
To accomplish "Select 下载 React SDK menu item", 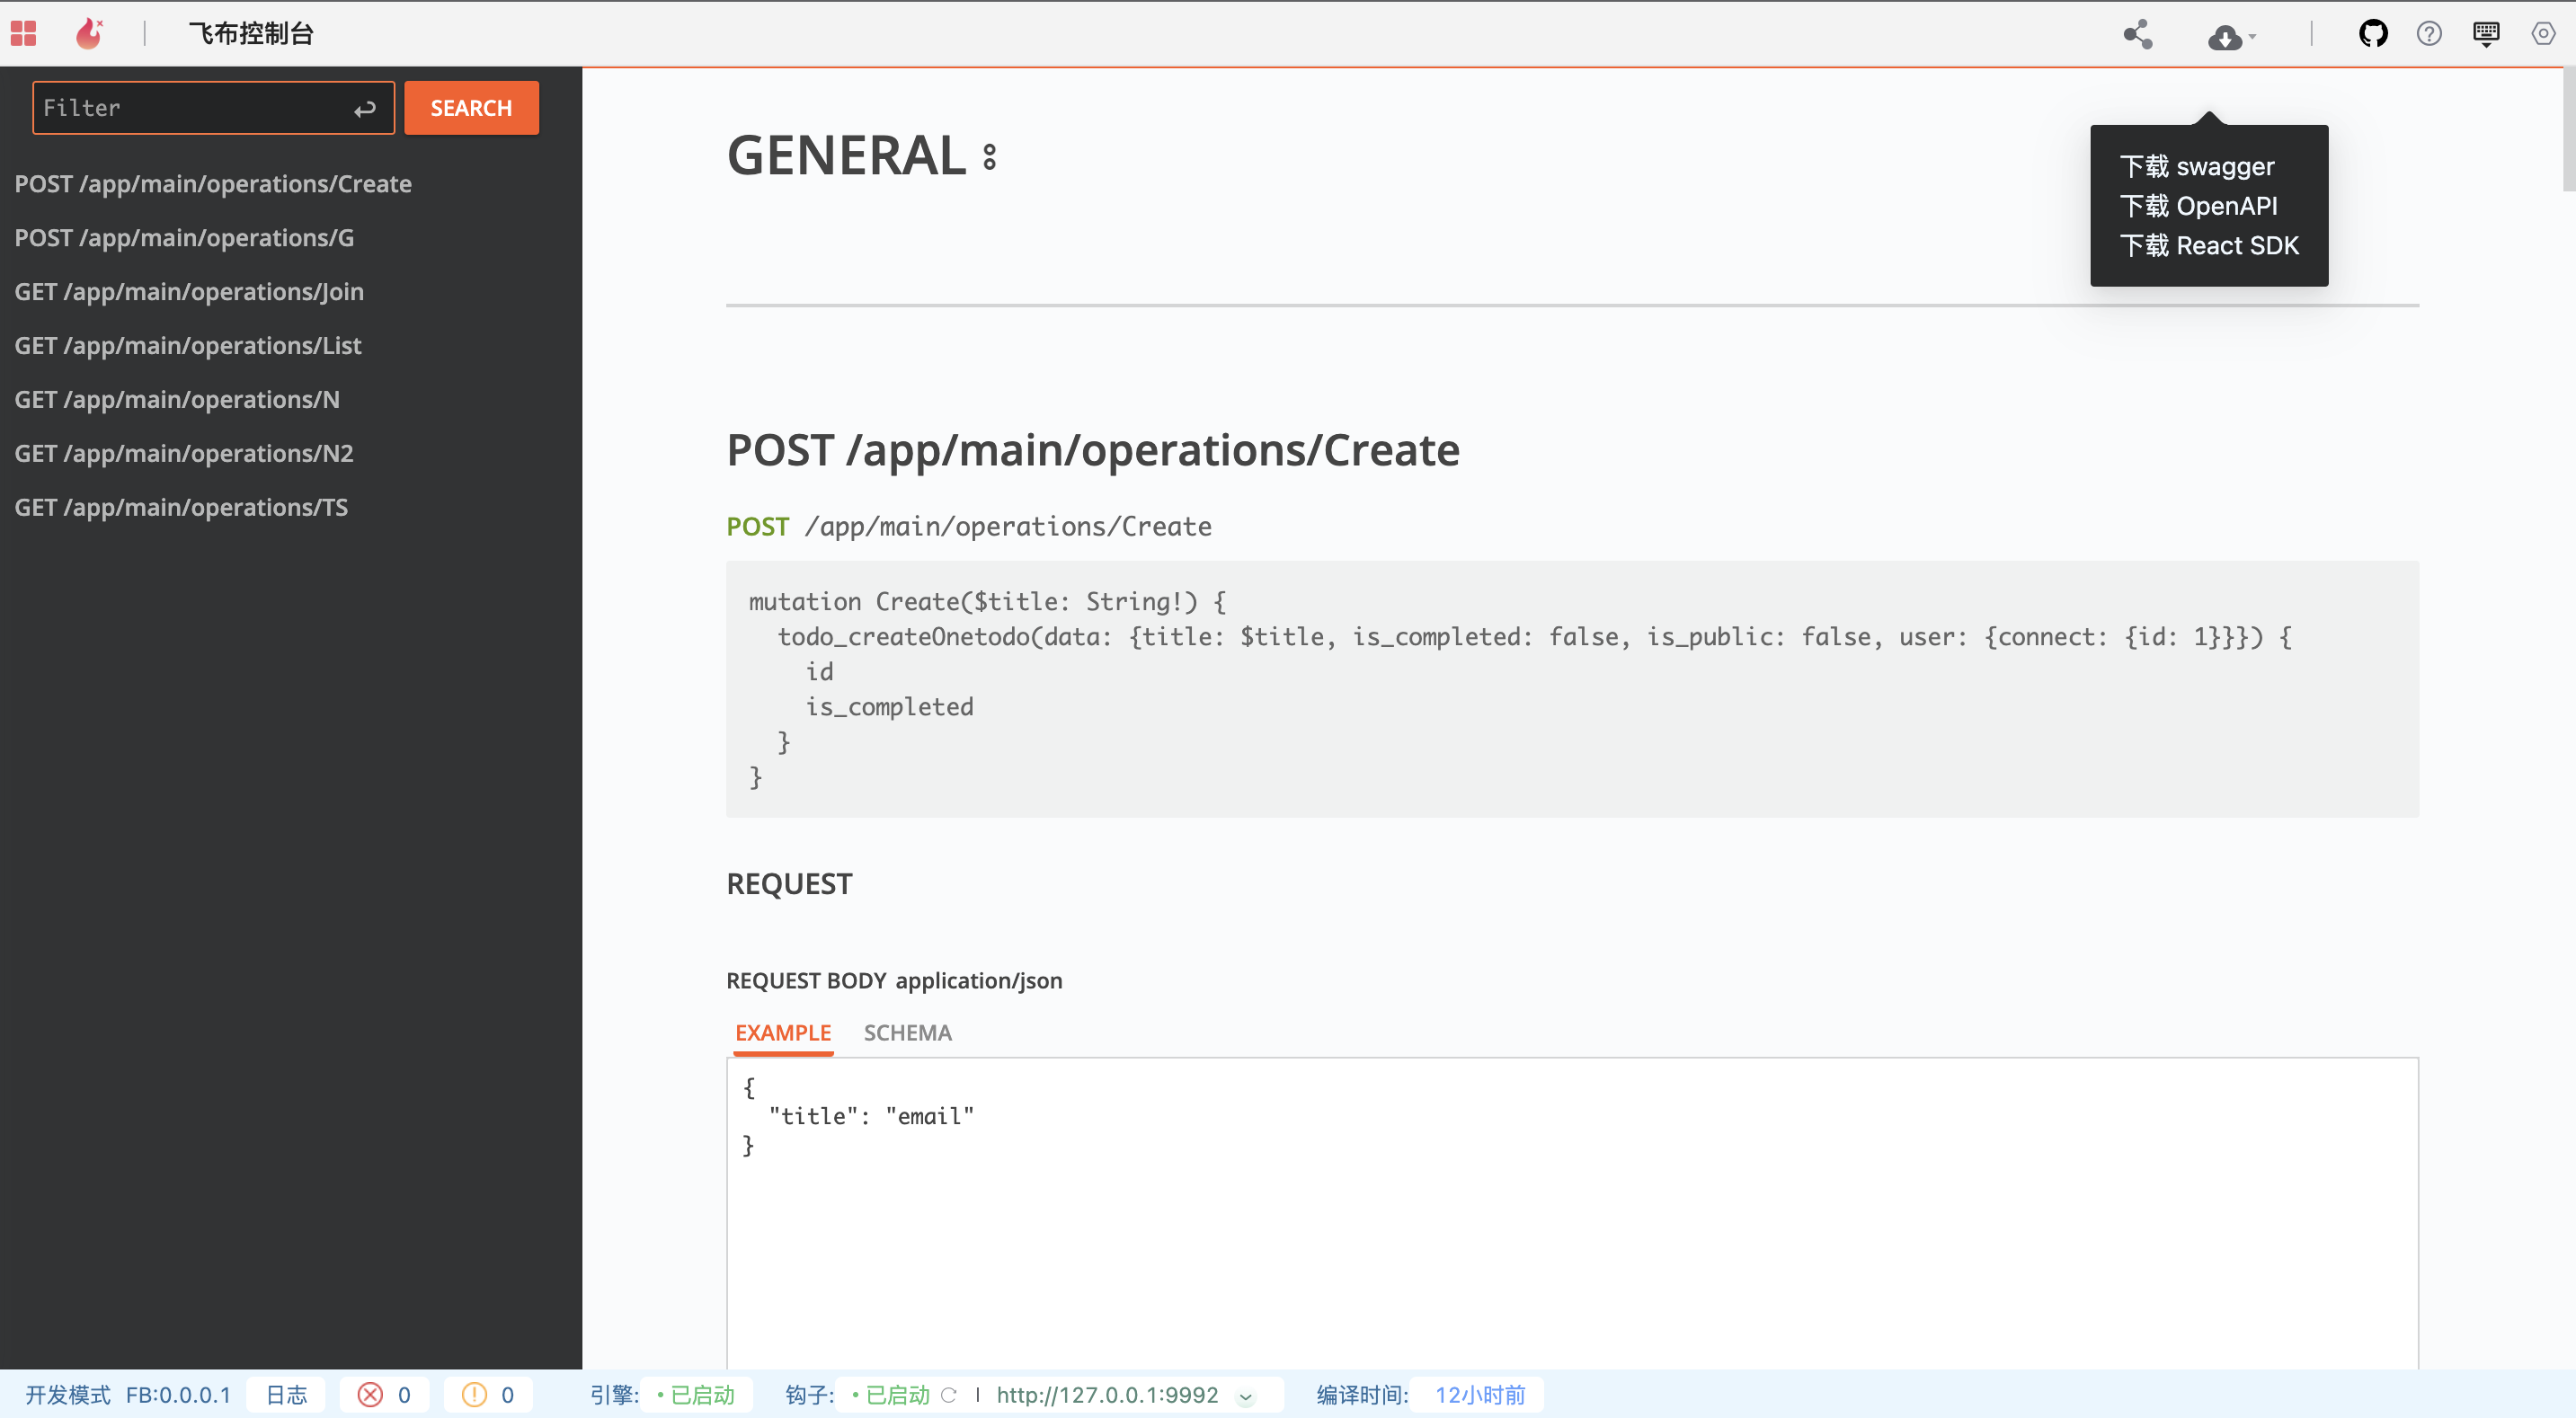I will point(2208,245).
